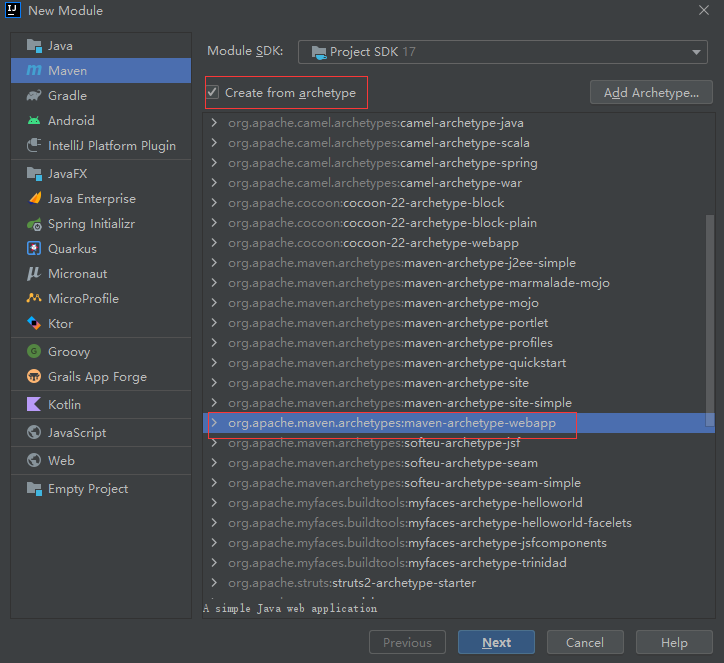Expand myfaces-archetype-helloworld node
The height and width of the screenshot is (663, 724).
tap(214, 502)
